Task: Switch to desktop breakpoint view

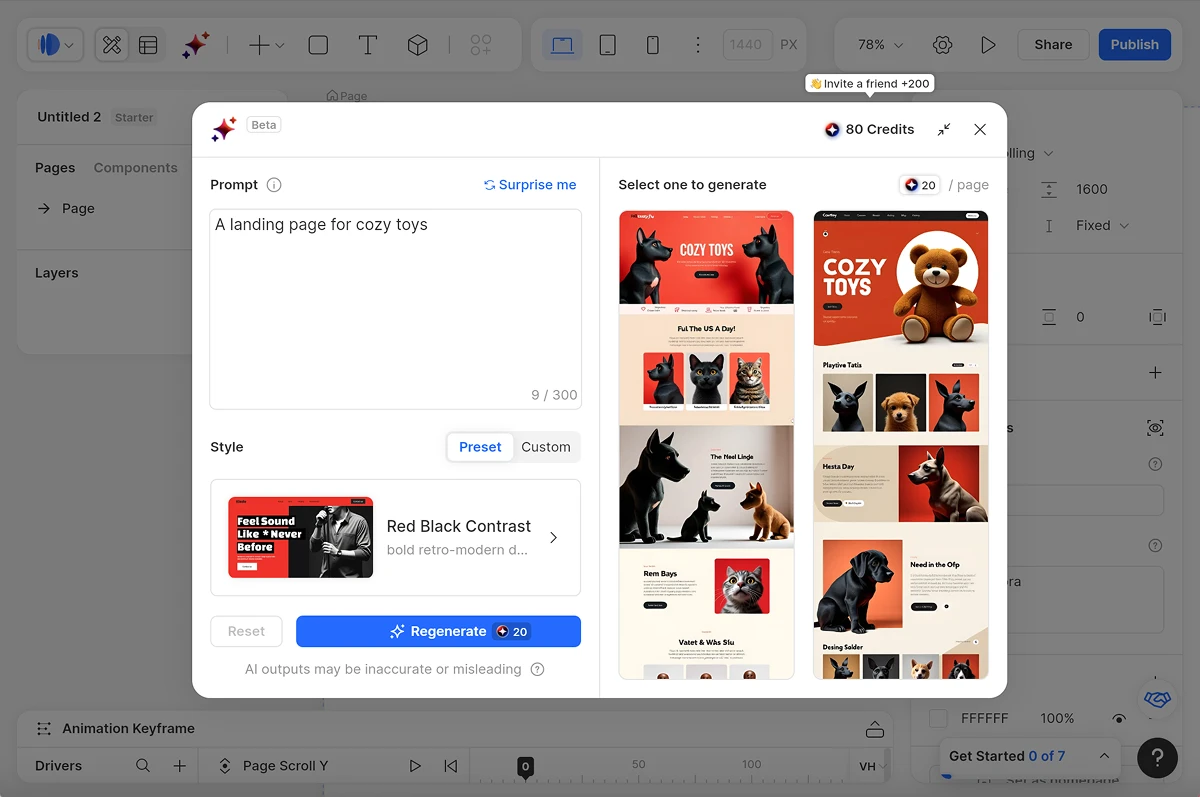Action: click(562, 45)
